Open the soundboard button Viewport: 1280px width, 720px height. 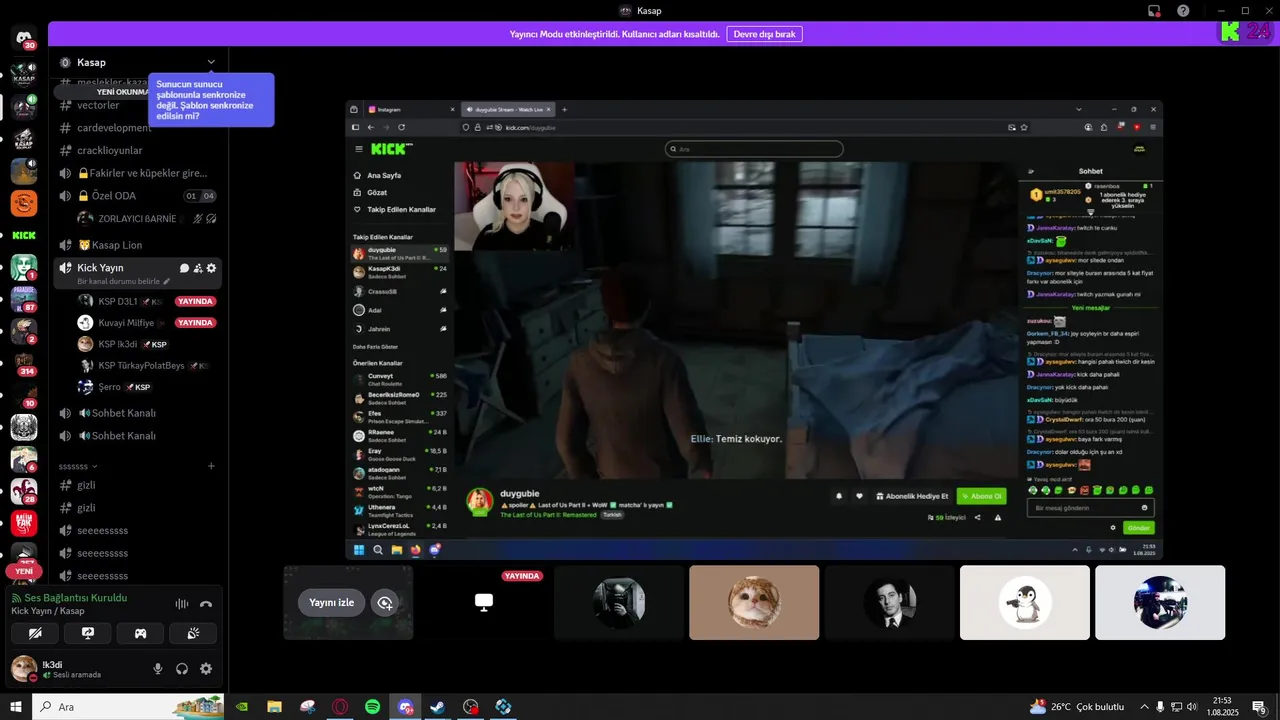193,633
